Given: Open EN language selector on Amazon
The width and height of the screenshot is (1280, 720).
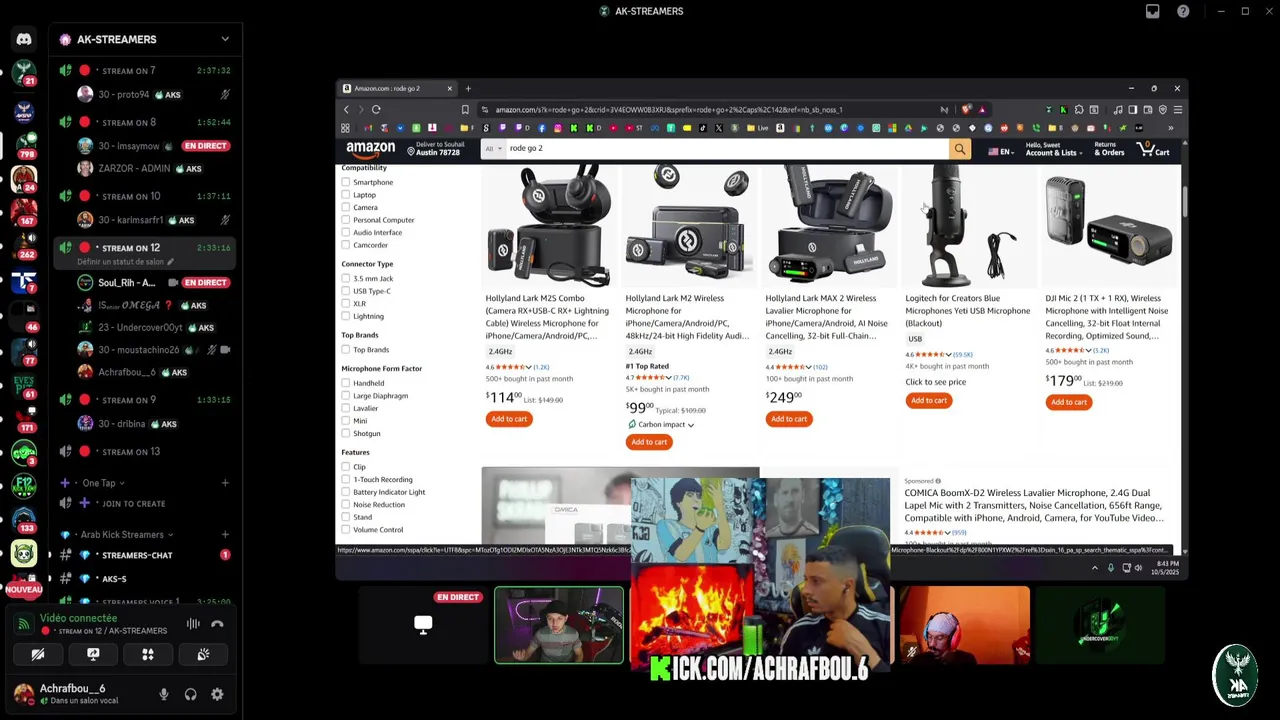Looking at the screenshot, I should [x=1001, y=152].
